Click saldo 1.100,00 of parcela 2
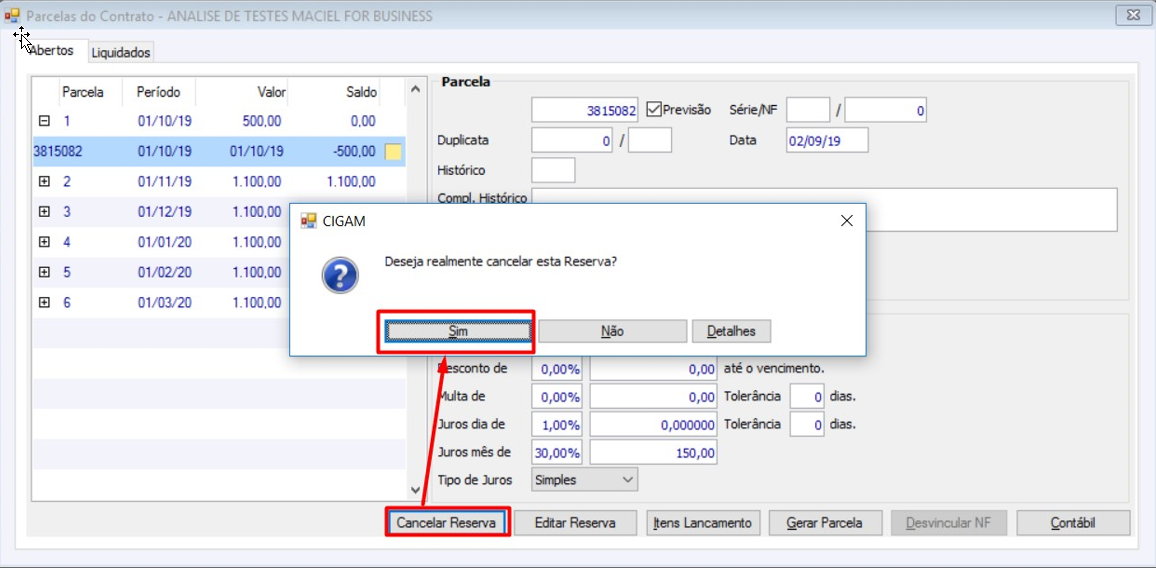 click(350, 181)
